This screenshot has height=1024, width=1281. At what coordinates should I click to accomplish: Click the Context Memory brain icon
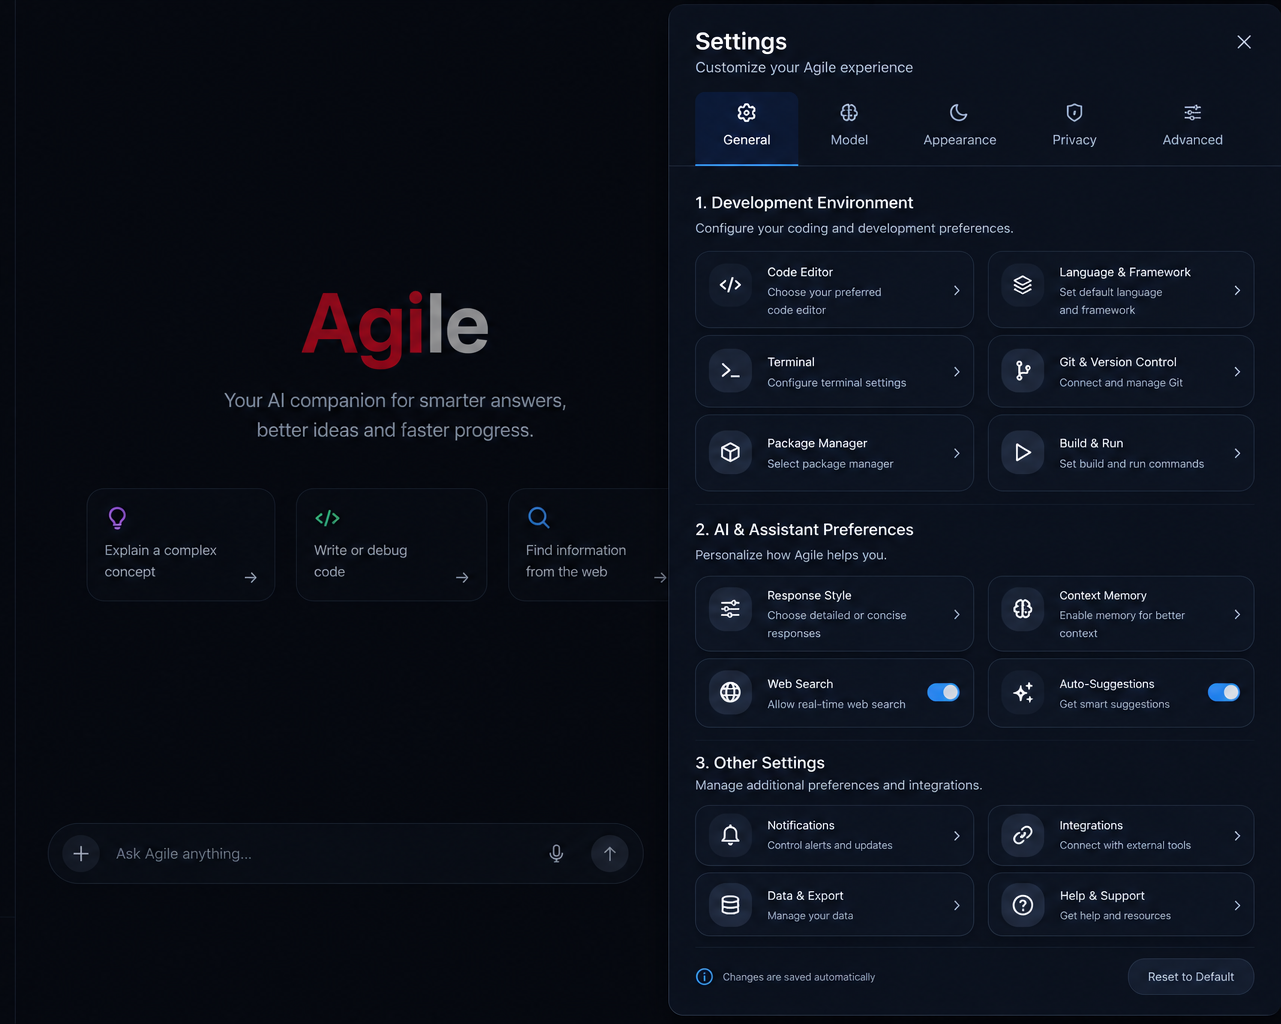[1022, 609]
